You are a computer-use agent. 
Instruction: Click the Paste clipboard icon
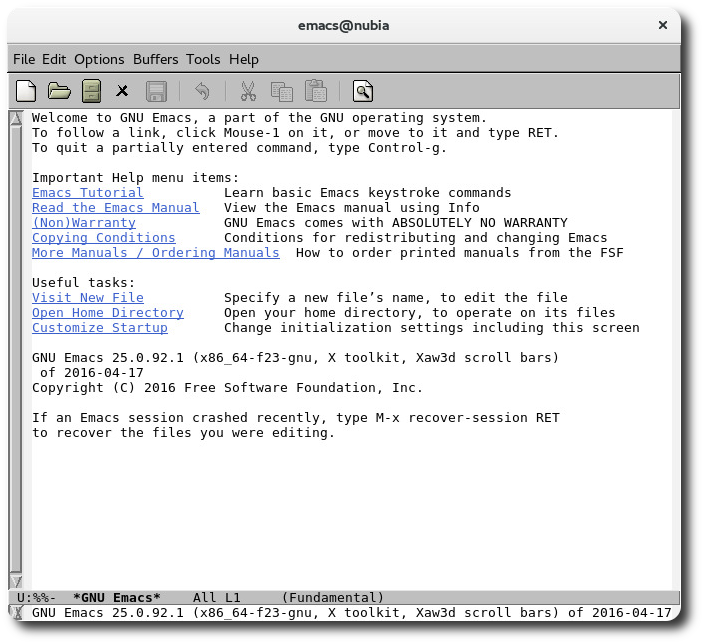[315, 92]
